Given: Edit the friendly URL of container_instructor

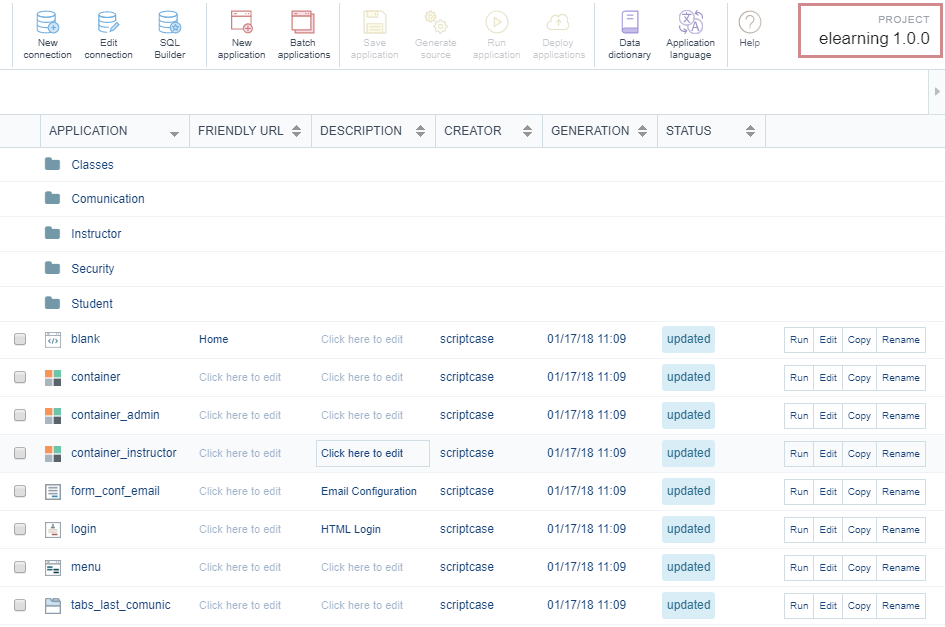Looking at the screenshot, I should (x=240, y=453).
